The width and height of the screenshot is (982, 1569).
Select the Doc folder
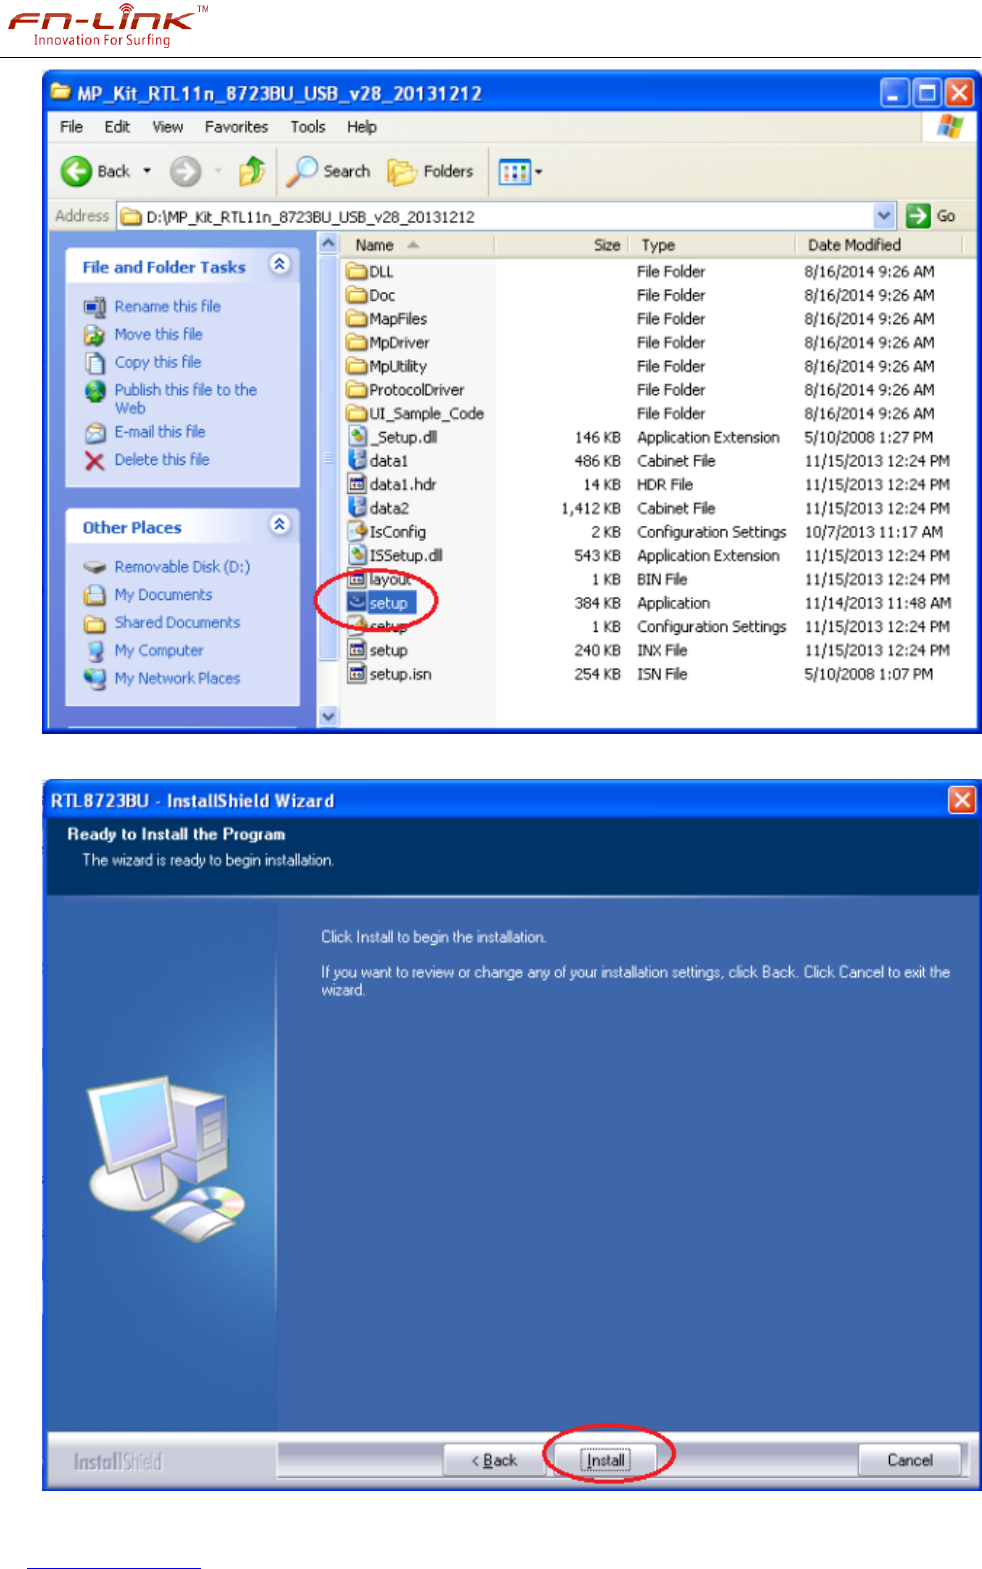point(371,295)
